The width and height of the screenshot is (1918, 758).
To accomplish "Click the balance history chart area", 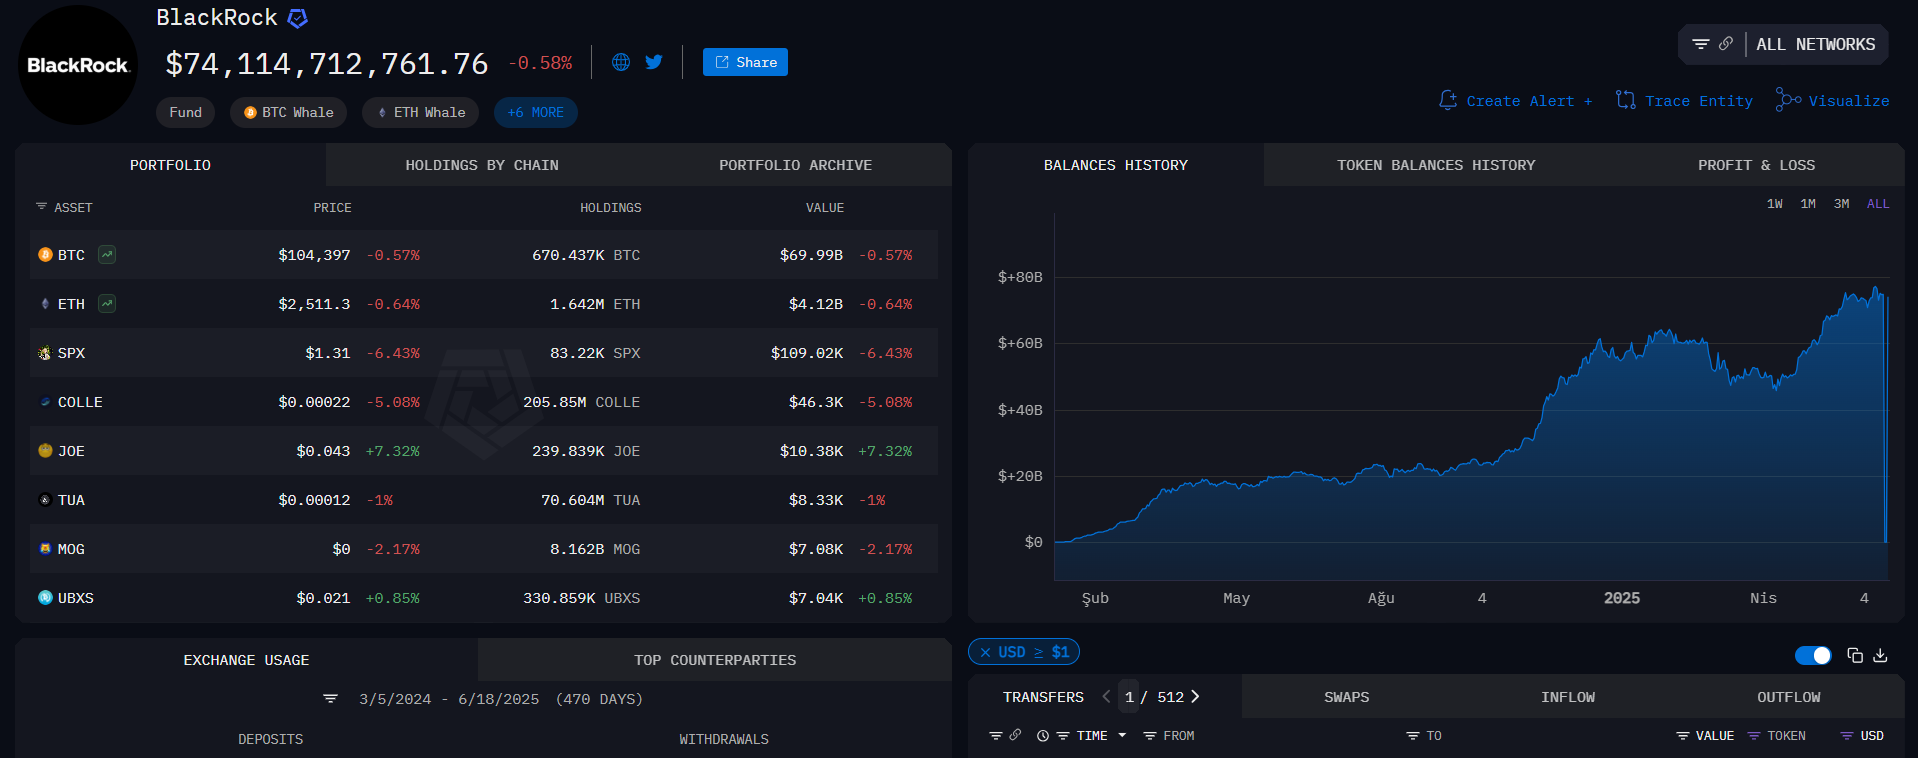I will pyautogui.click(x=1471, y=396).
